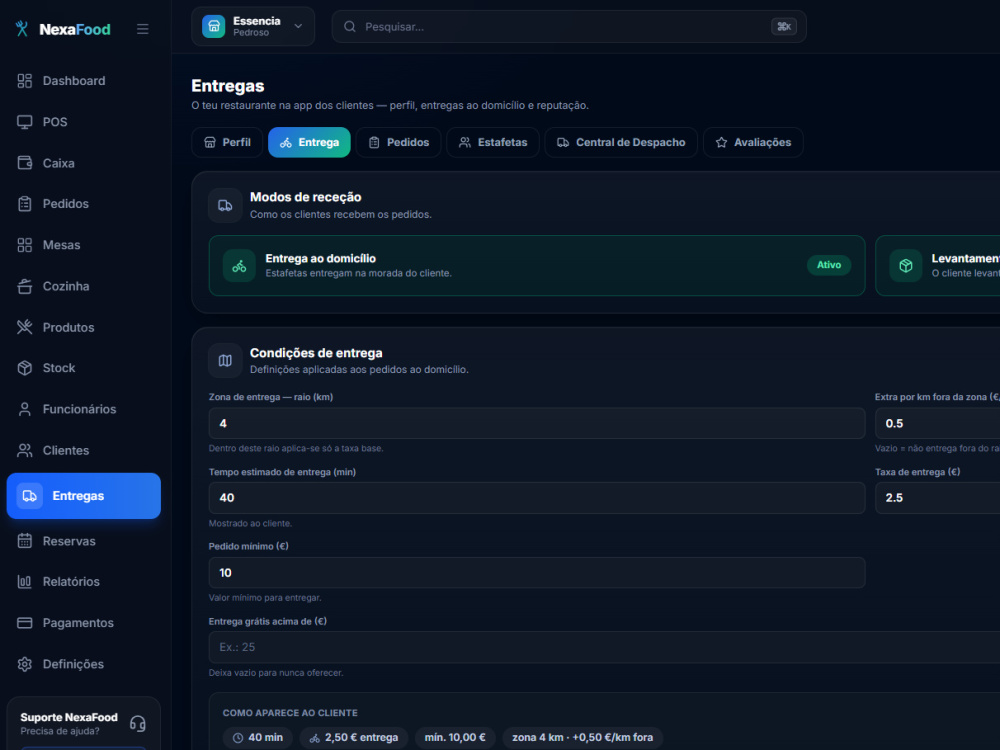
Task: Click the Ativo badge on home delivery
Action: [x=829, y=265]
